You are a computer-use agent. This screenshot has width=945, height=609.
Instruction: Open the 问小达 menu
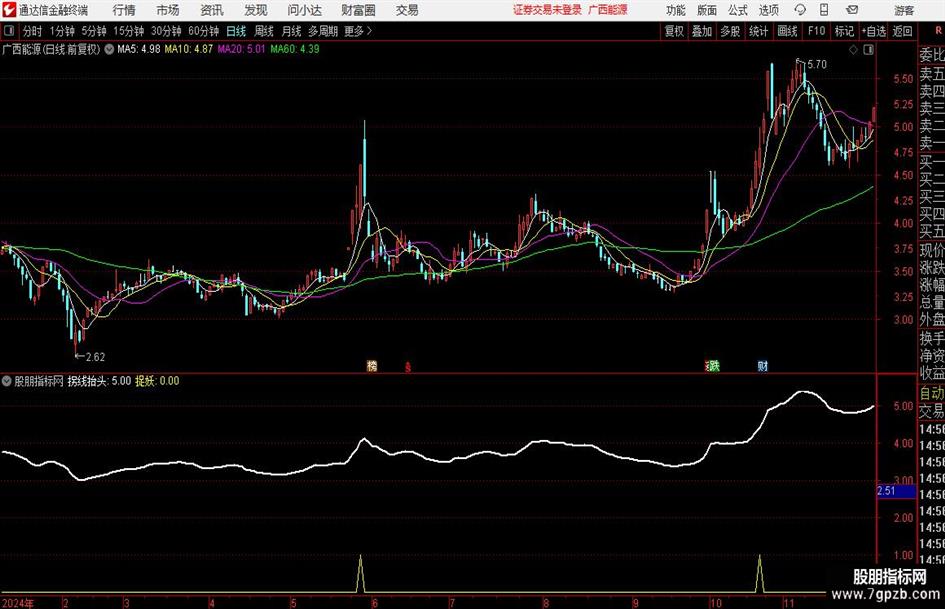click(x=304, y=10)
